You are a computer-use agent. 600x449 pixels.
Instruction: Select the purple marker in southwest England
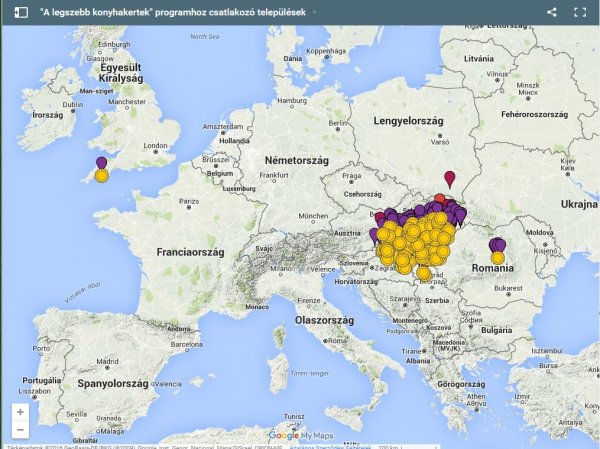coord(101,162)
